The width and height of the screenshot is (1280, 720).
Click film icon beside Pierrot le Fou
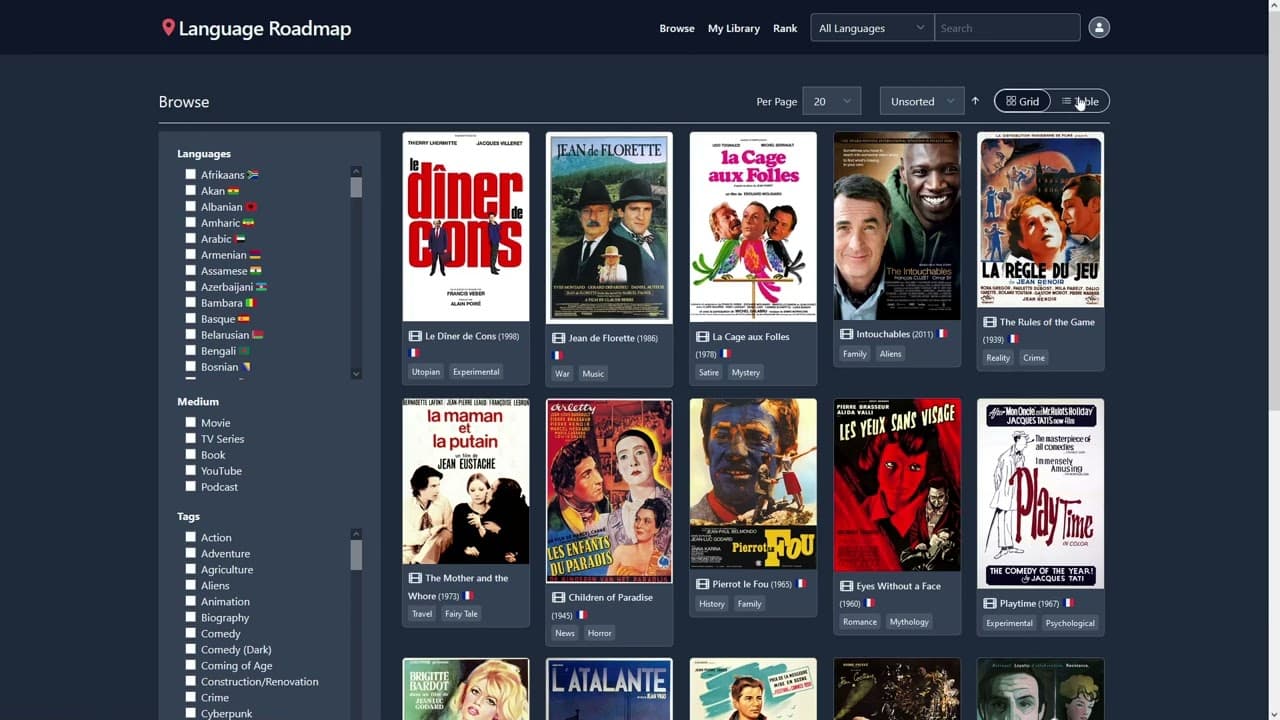702,584
